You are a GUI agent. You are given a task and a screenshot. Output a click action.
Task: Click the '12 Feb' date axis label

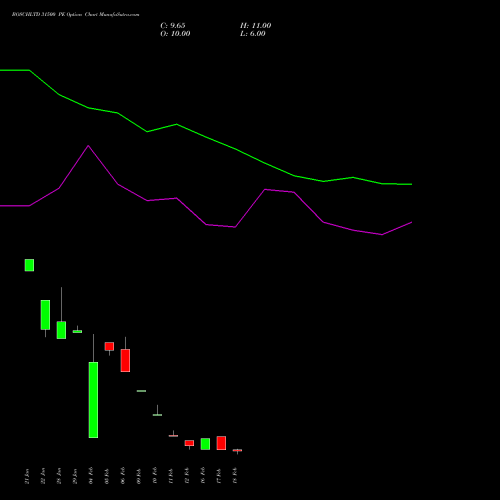187,476
